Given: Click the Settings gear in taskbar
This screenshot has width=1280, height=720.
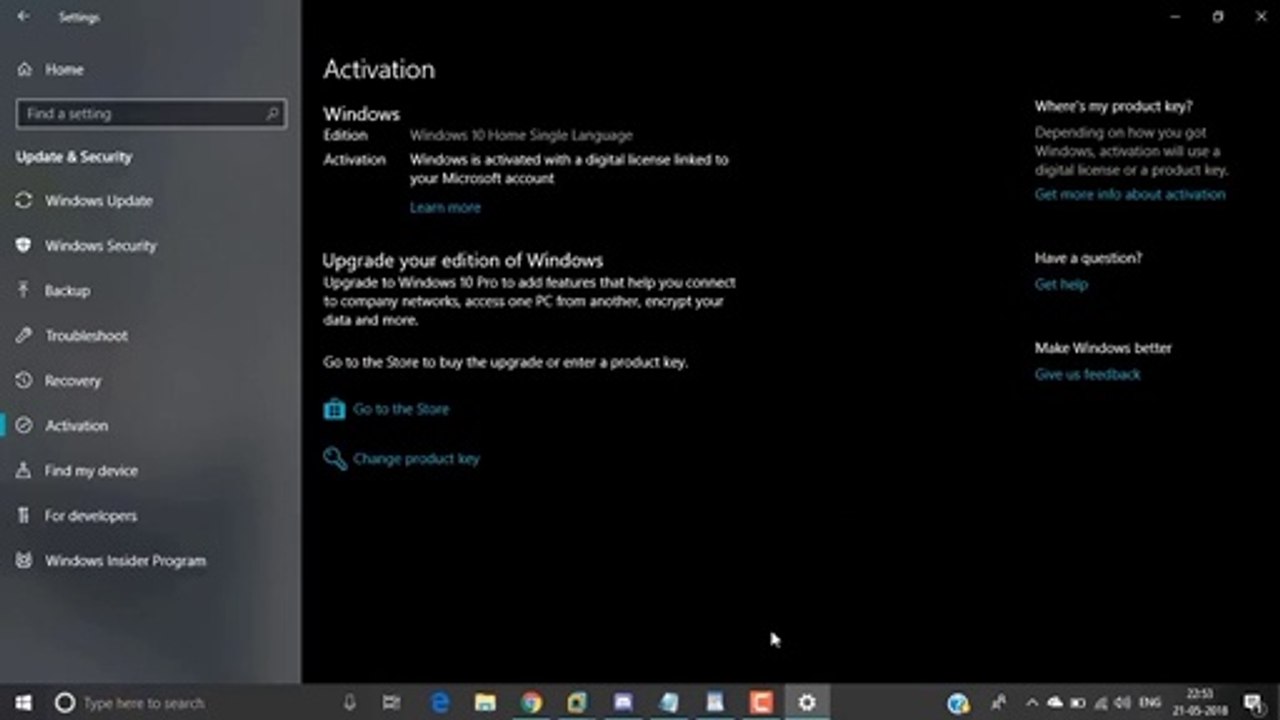Looking at the screenshot, I should tap(807, 703).
